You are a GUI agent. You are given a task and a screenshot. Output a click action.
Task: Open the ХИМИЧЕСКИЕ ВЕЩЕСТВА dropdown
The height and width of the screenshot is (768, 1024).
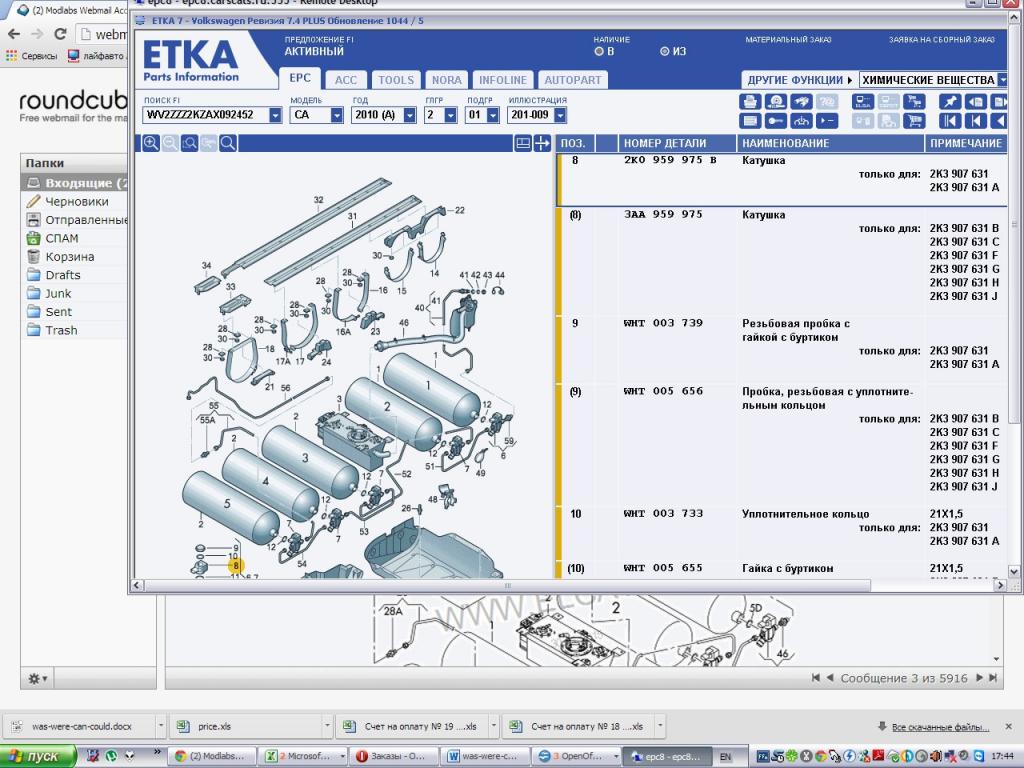(1002, 80)
